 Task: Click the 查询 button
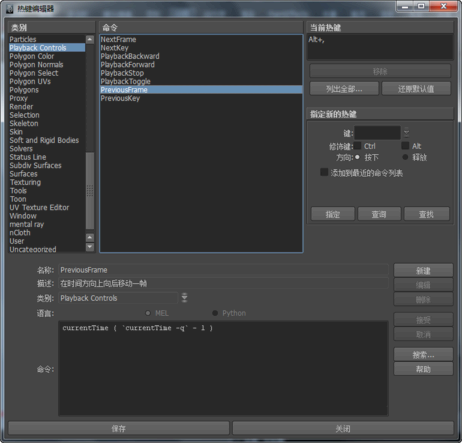click(379, 214)
